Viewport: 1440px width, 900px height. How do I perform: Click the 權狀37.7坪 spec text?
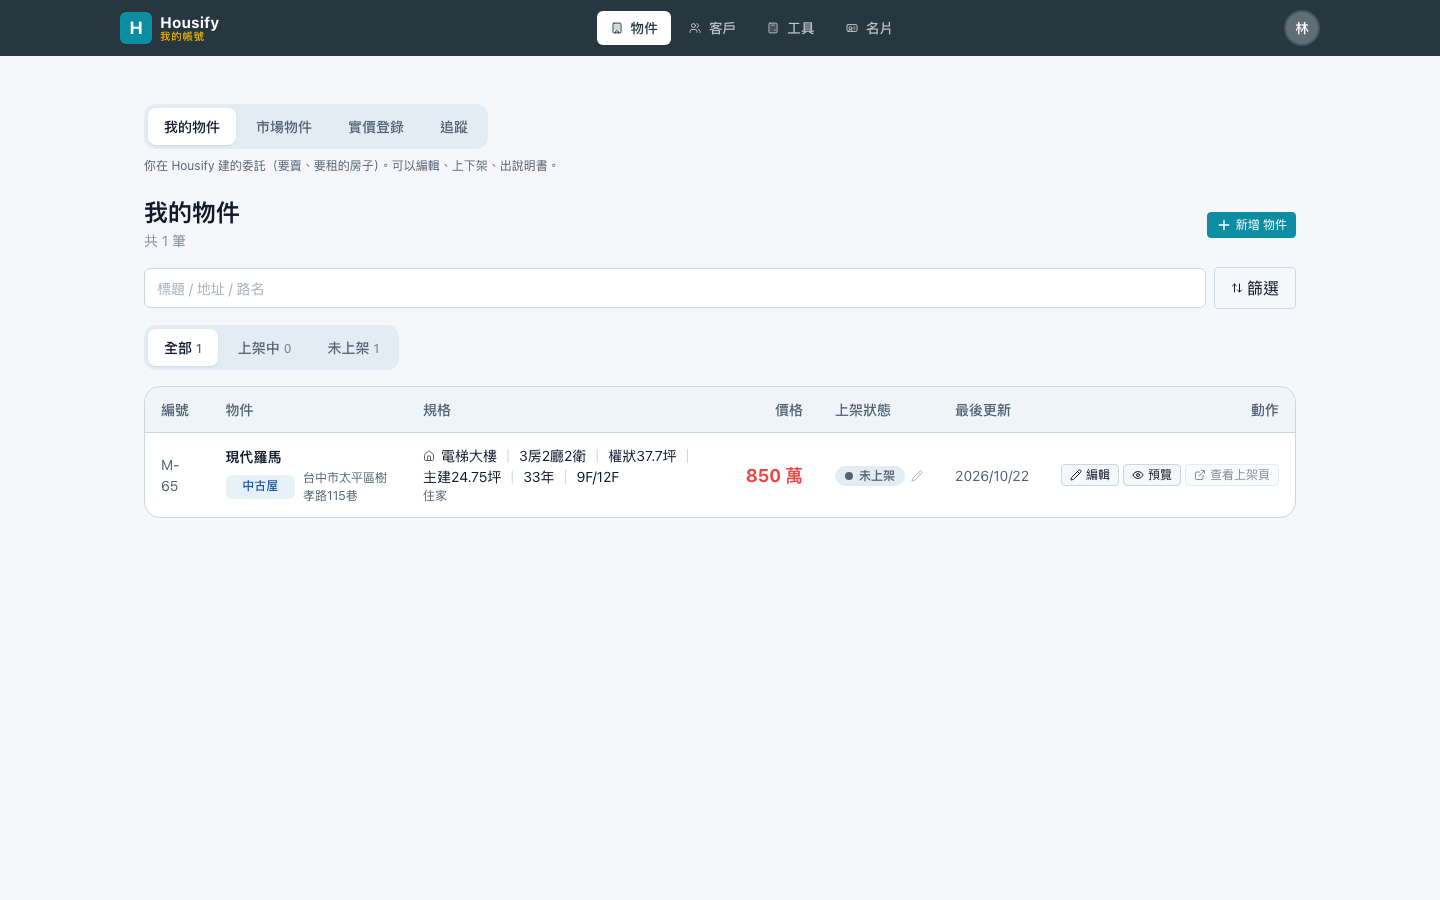click(x=643, y=456)
